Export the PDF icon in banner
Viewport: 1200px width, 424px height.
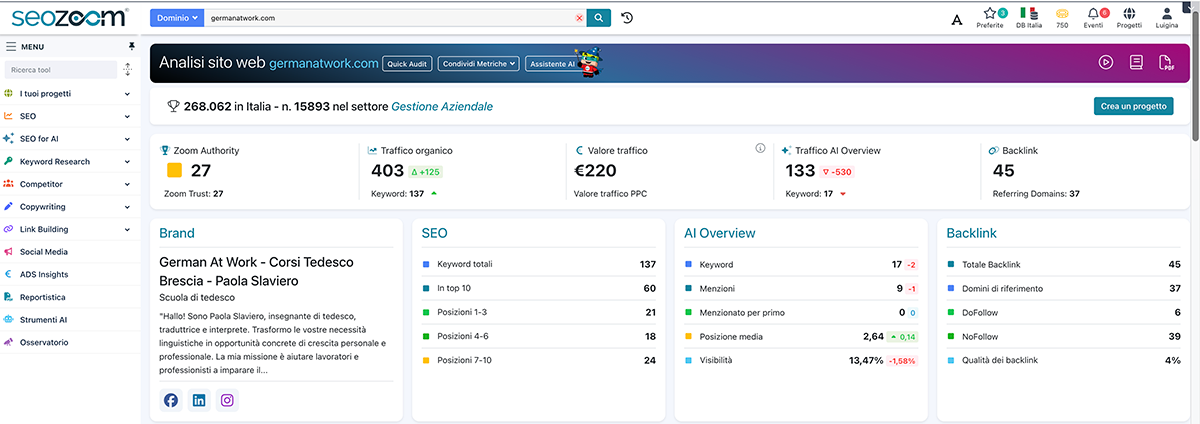click(x=1166, y=62)
